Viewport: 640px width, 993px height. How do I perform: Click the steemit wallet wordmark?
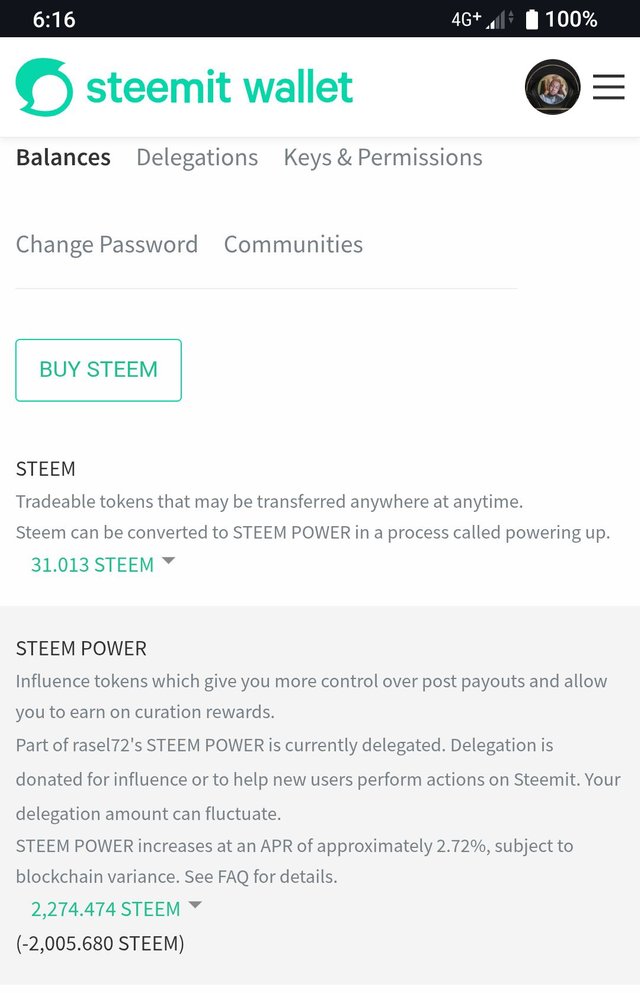coord(219,87)
